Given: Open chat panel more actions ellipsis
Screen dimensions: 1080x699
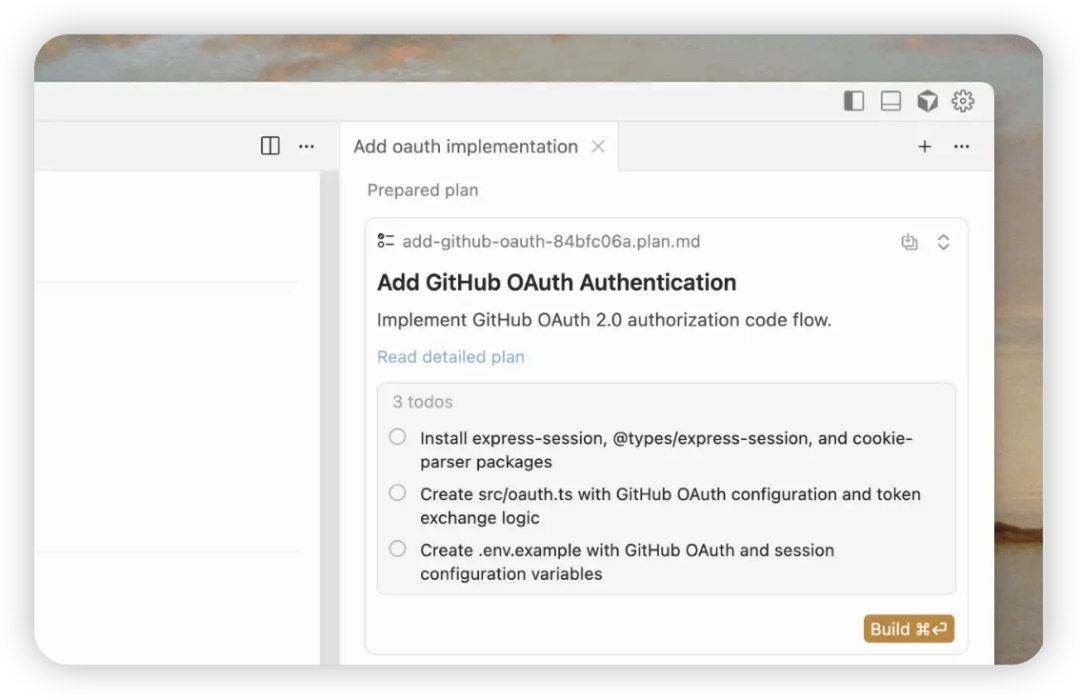Looking at the screenshot, I should (x=962, y=147).
